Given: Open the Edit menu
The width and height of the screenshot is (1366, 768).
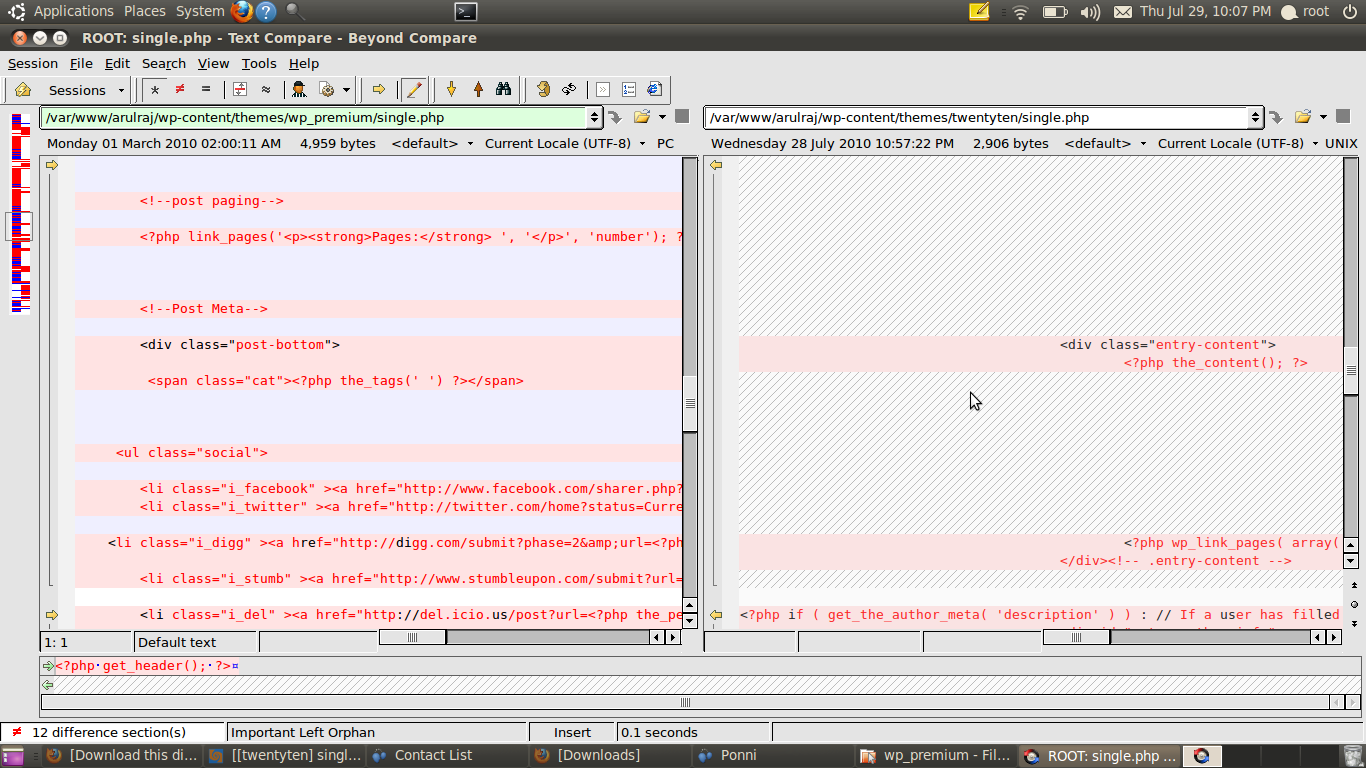Looking at the screenshot, I should tap(117, 63).
